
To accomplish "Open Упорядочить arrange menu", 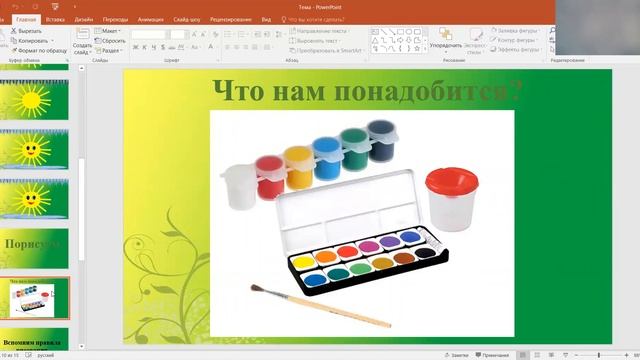I will 446,40.
